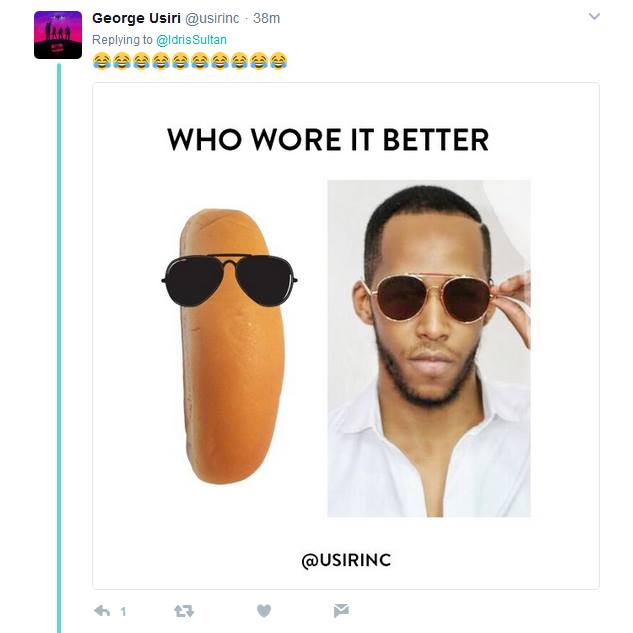Click the last laughing-crying emoji in the row

[x=278, y=61]
